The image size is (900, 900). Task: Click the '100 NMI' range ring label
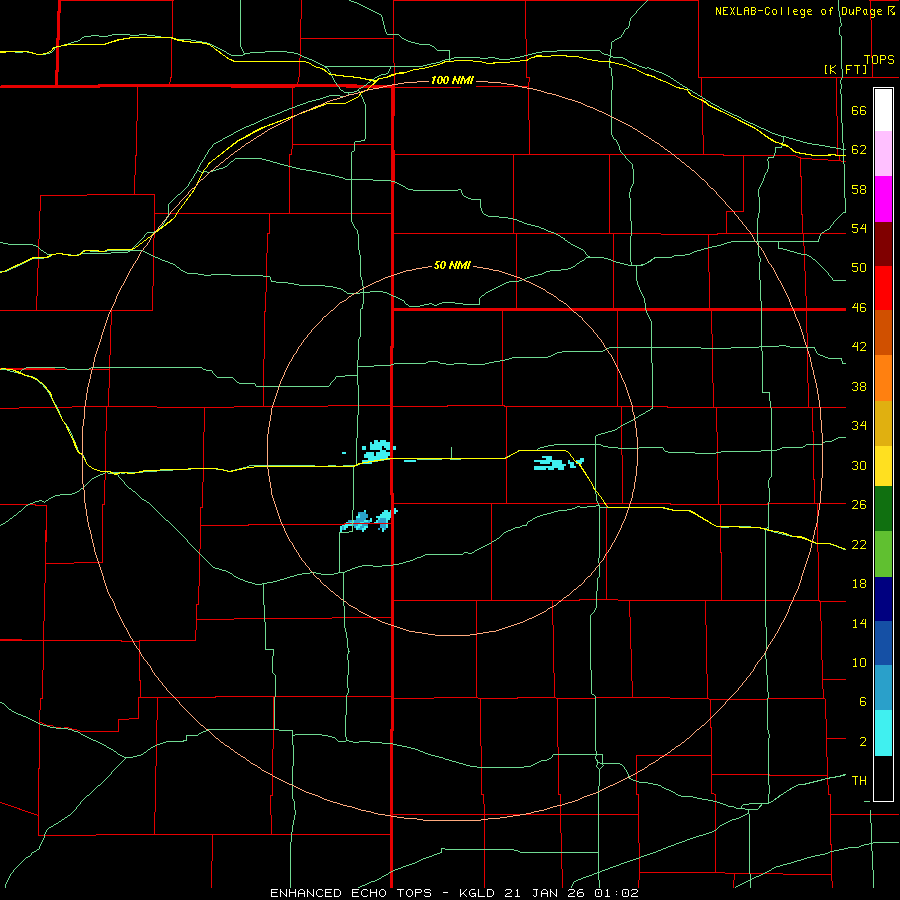[x=452, y=80]
